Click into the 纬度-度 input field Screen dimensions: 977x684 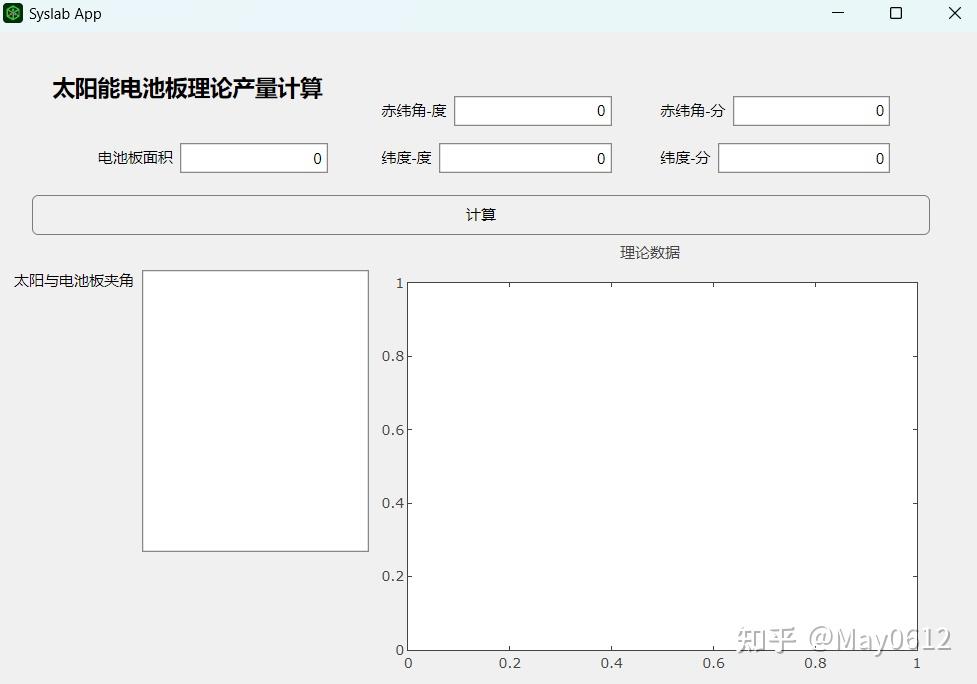point(525,158)
